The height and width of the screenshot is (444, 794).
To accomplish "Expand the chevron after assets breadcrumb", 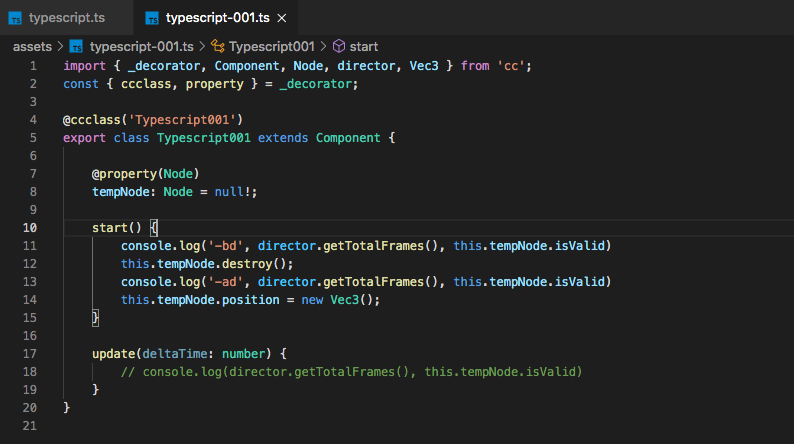I will coord(60,46).
